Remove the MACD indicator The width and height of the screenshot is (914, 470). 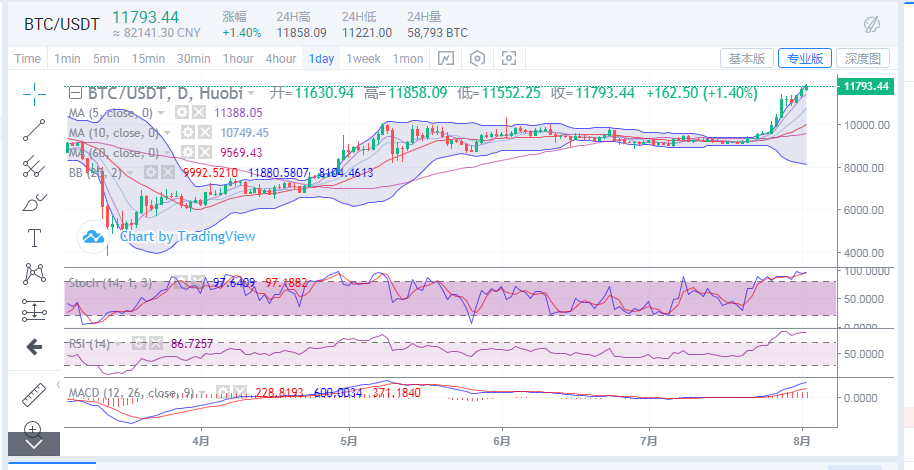[x=240, y=393]
